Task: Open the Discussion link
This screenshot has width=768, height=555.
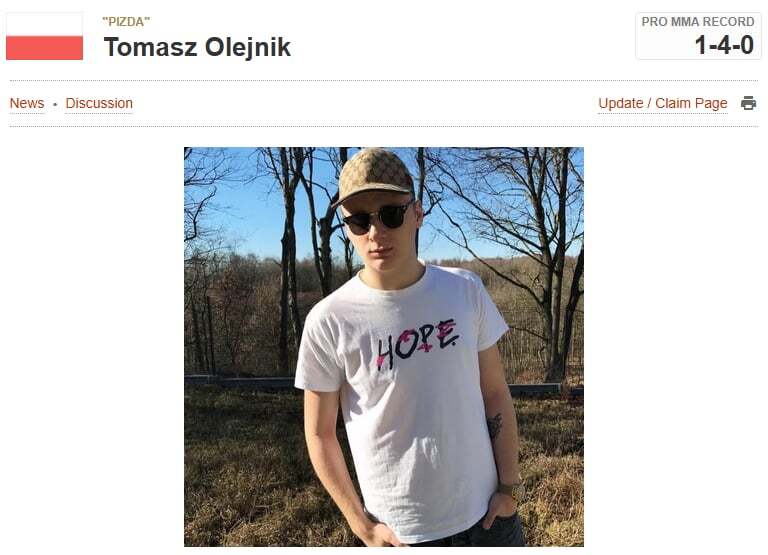Action: tap(99, 103)
